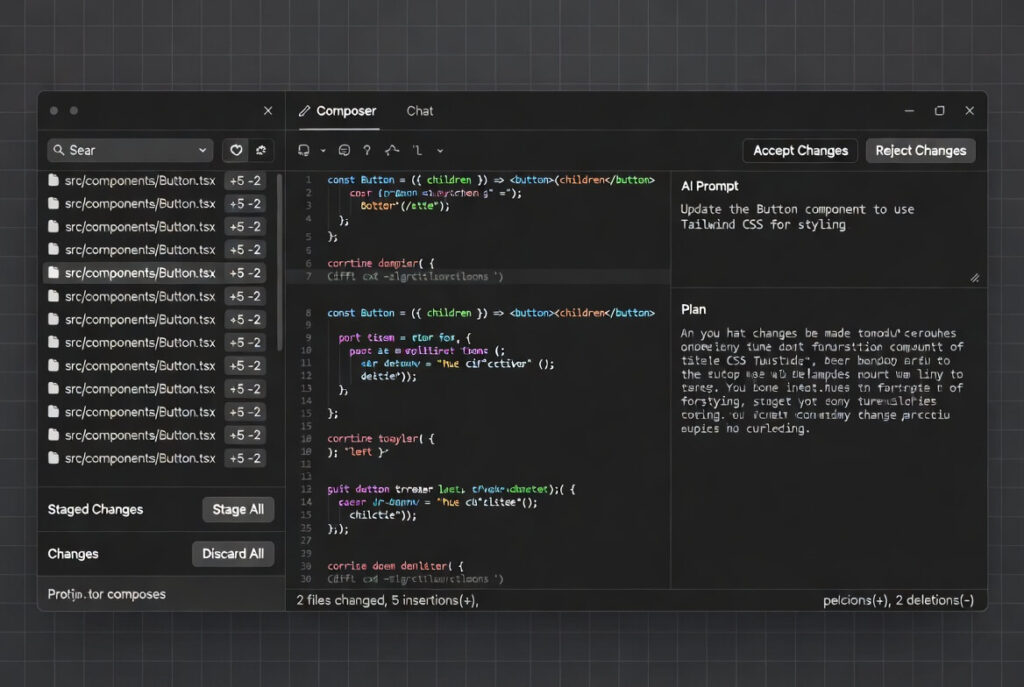Click the 'AI Prompt' heading

(x=709, y=186)
